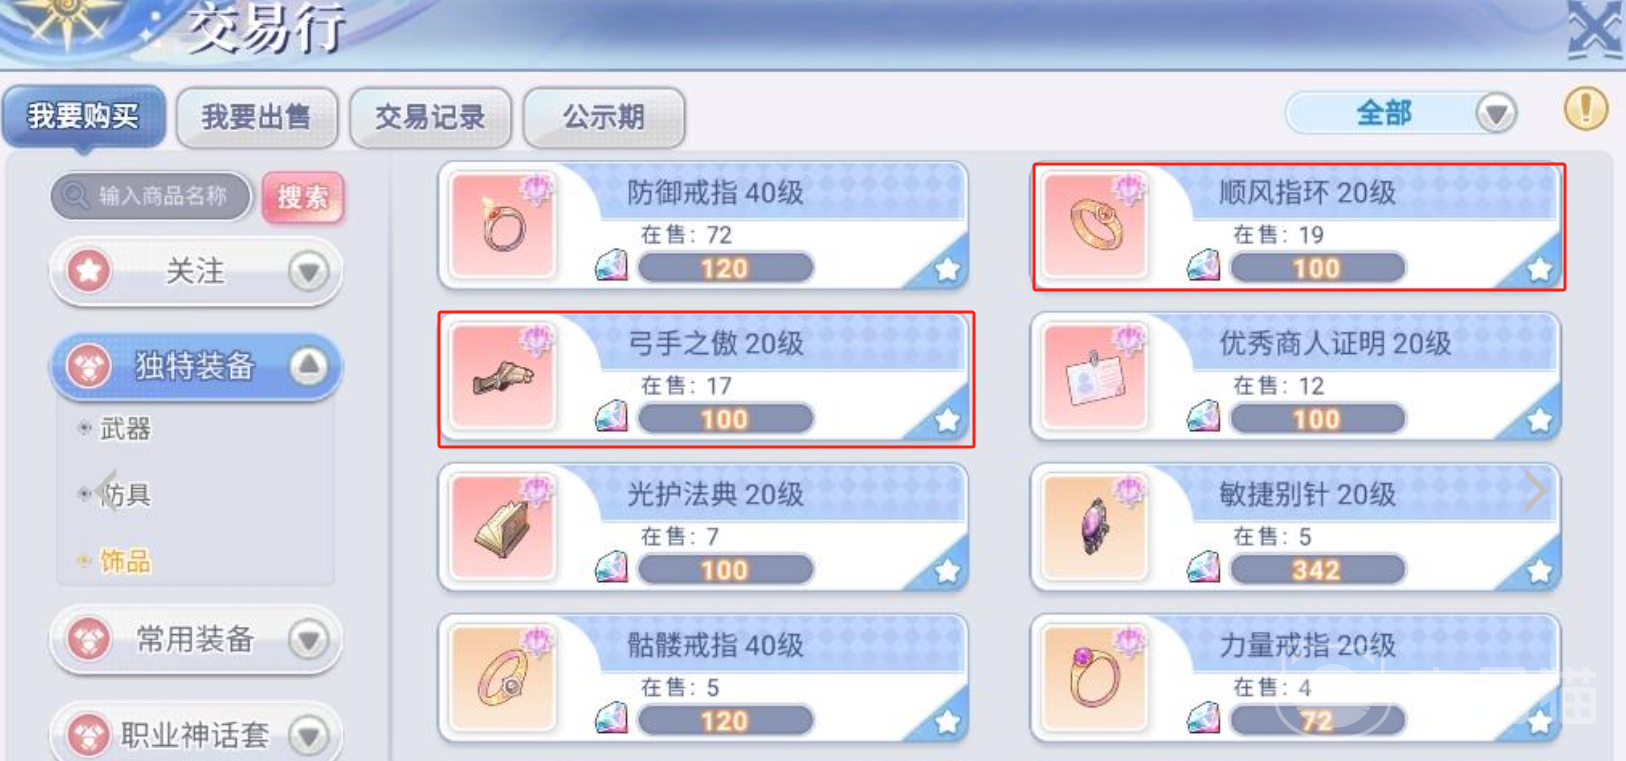Toggle favorite star on 防御戒指 40级

[948, 269]
